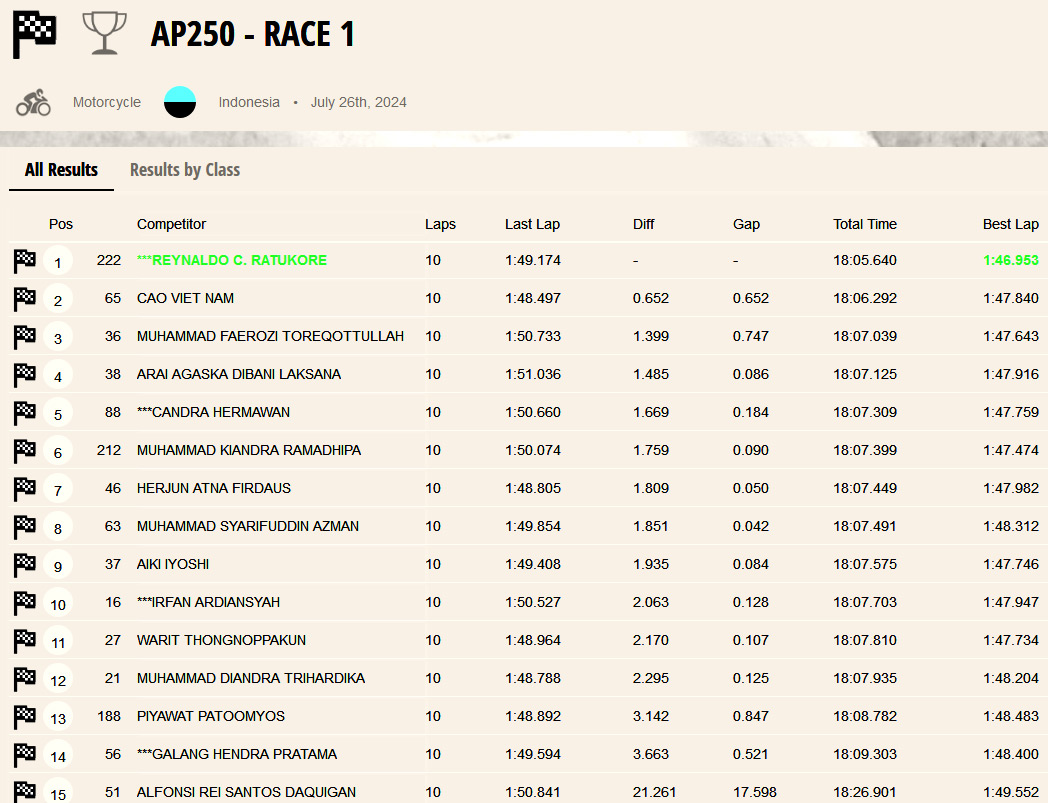Click the motorcycle rider icon
The image size is (1048, 803).
click(33, 102)
